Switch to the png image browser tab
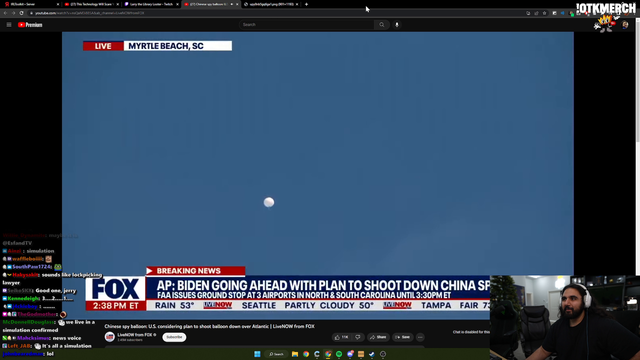Image resolution: width=640 pixels, height=360 pixels. point(270,4)
